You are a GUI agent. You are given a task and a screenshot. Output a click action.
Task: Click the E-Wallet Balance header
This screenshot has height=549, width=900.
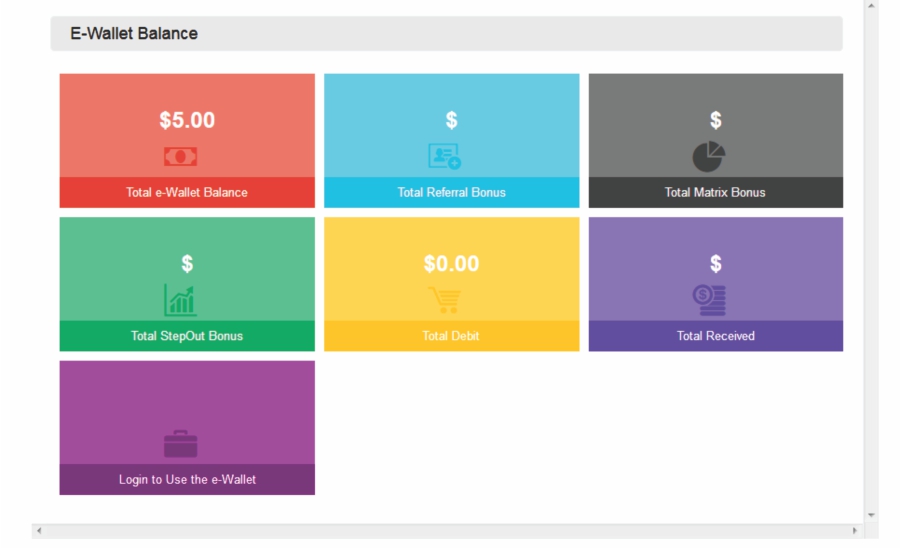[x=134, y=33]
